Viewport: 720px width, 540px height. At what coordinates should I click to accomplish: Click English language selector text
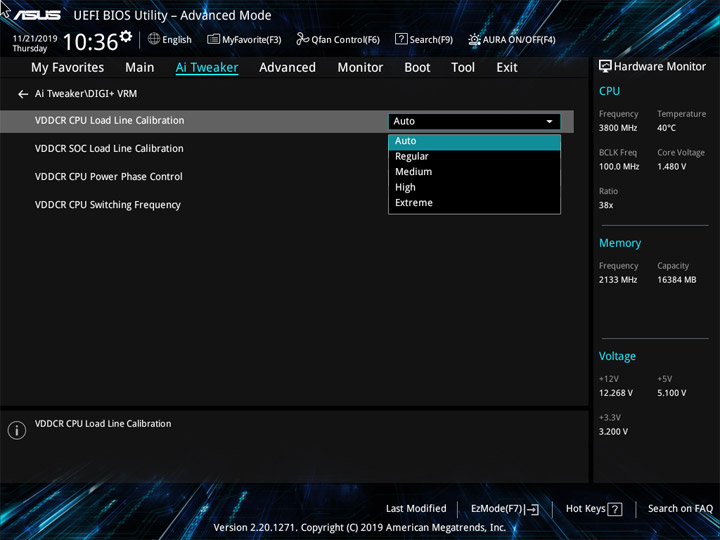point(177,40)
